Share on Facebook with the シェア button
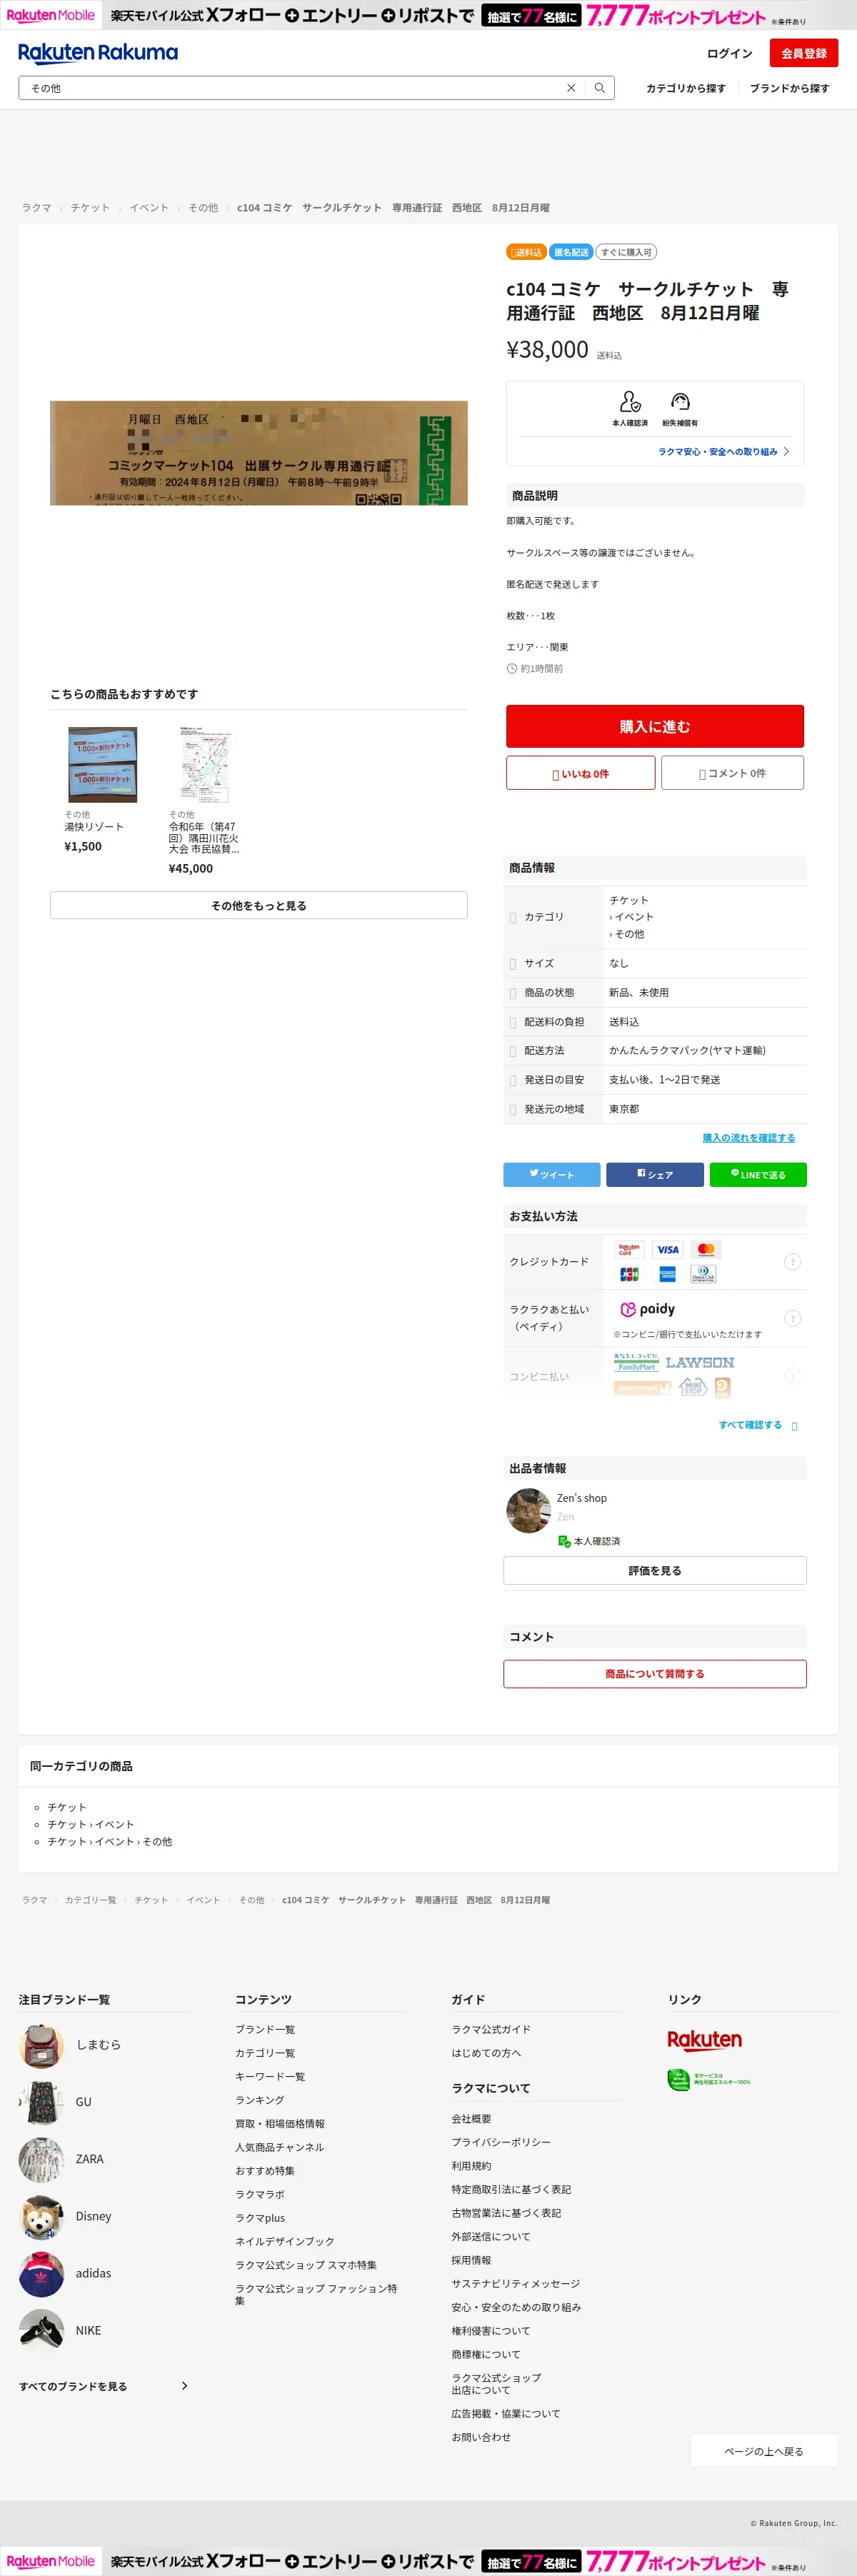 pos(655,1174)
